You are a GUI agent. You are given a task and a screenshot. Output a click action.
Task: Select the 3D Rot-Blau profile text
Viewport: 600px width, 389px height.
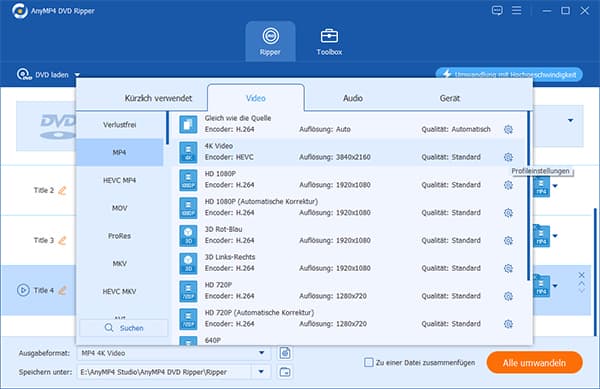pos(223,229)
